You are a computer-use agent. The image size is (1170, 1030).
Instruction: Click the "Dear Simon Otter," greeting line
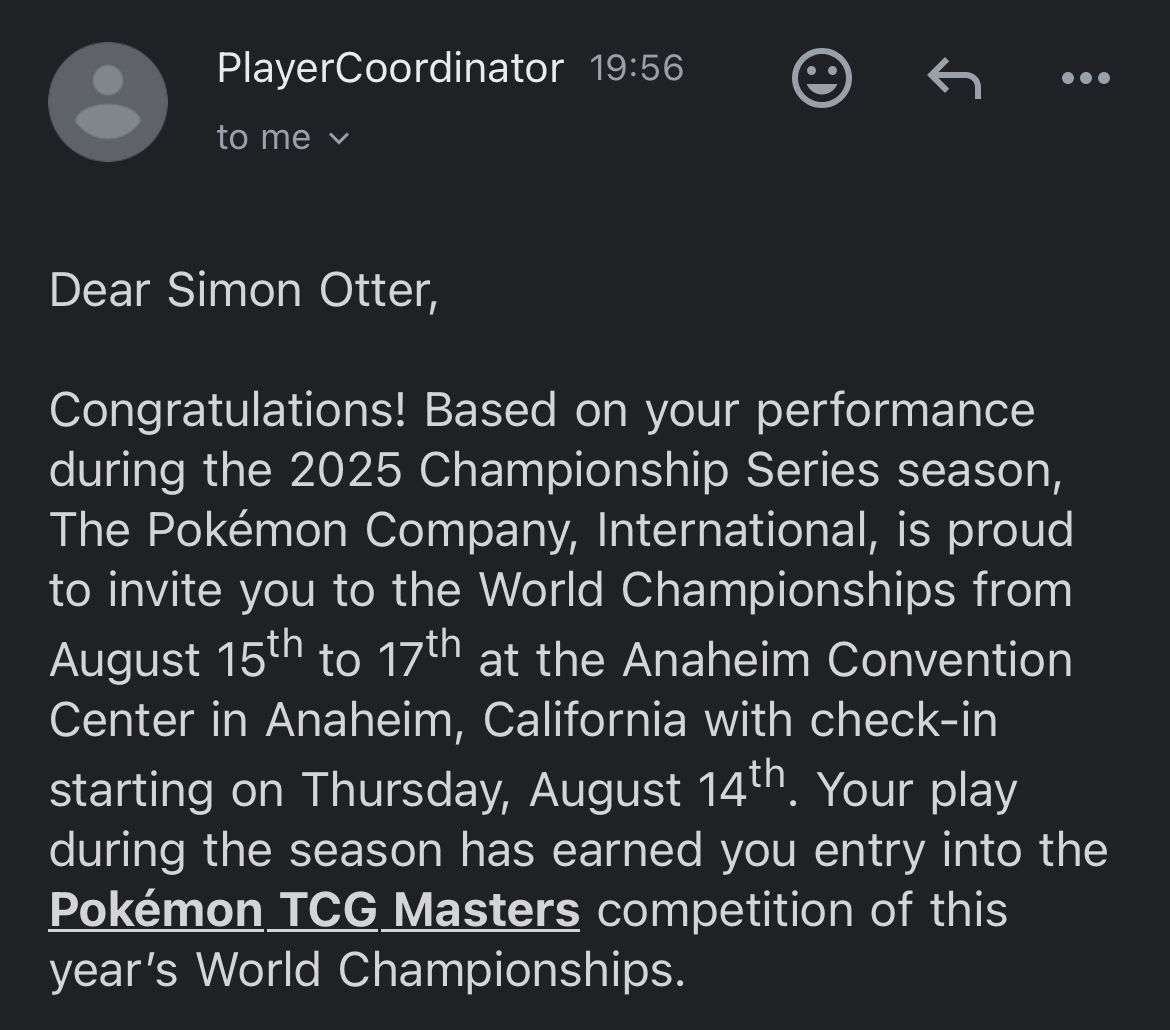point(243,291)
